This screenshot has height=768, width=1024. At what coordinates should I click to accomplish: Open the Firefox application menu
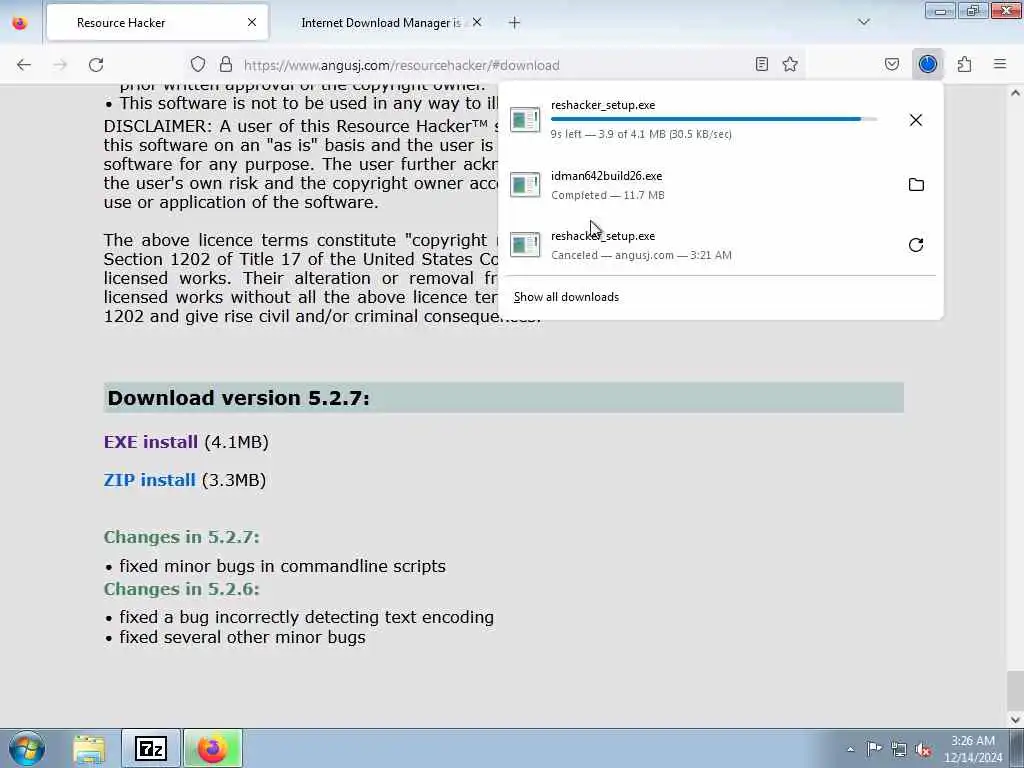[1000, 64]
